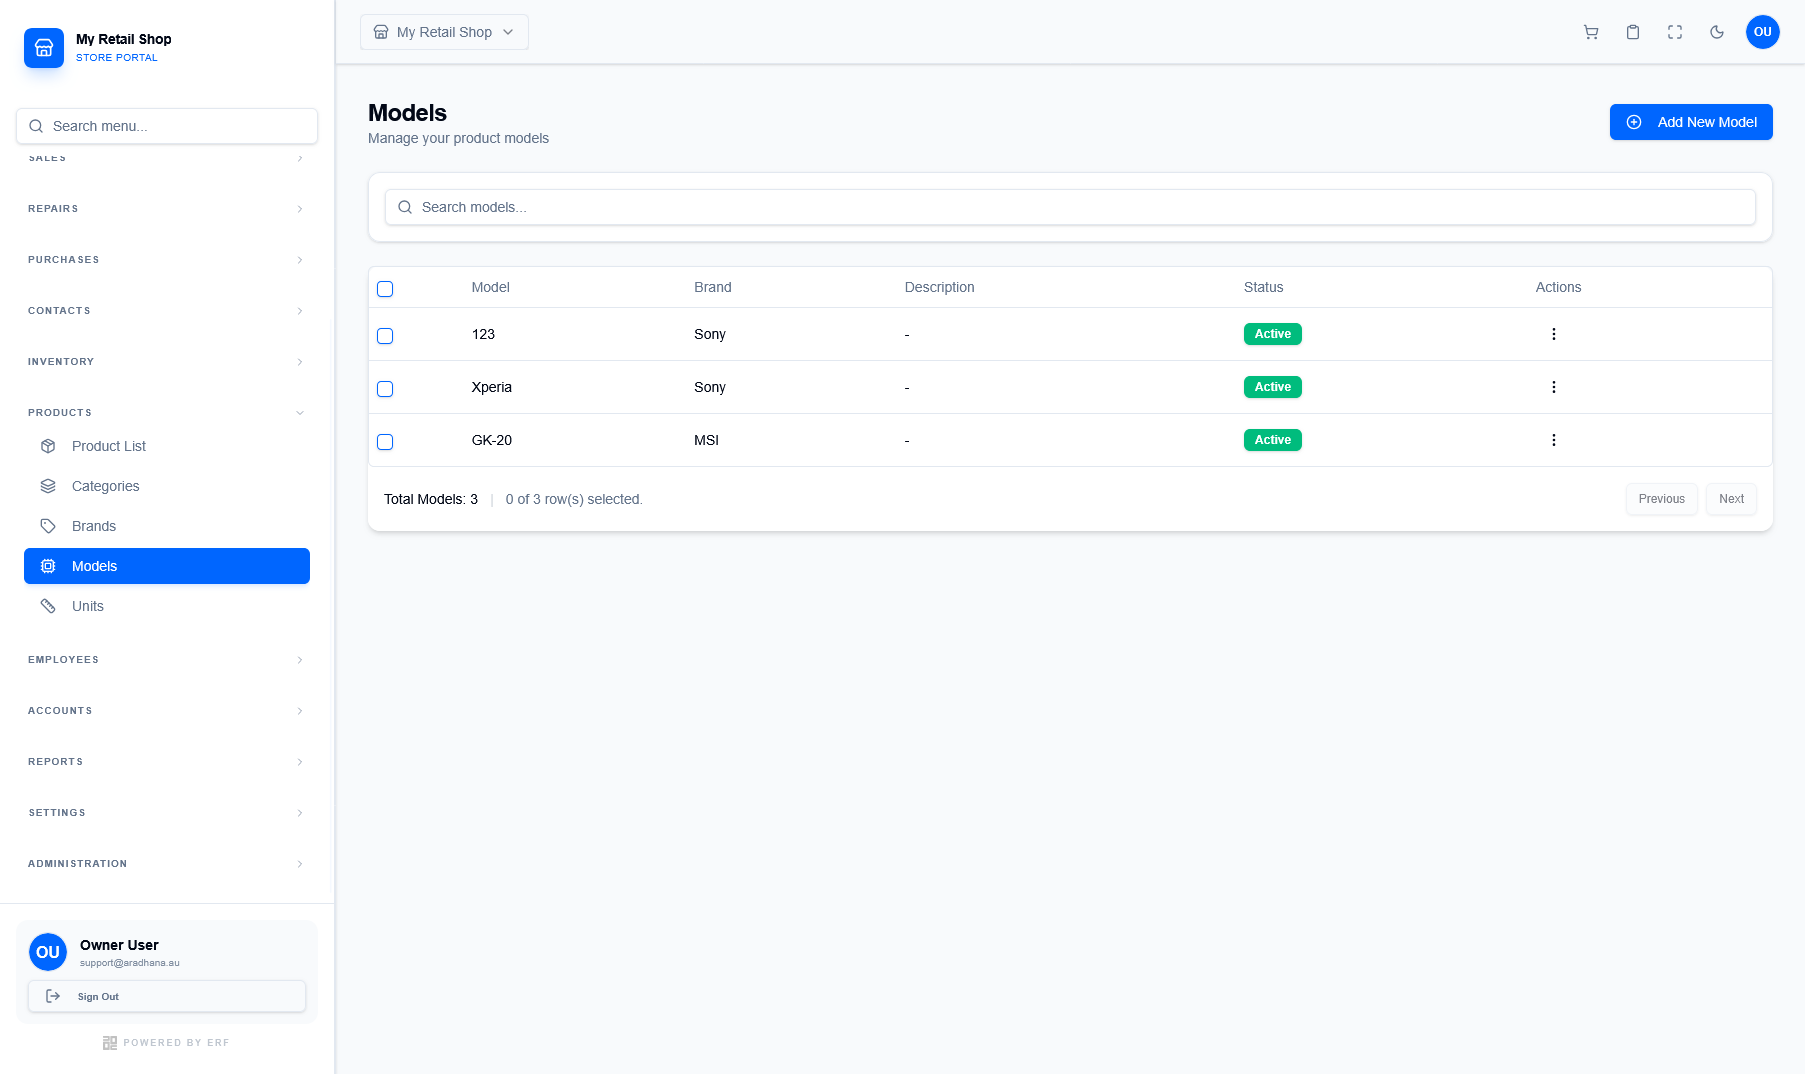Click the Total Models: 3 text
This screenshot has height=1074, width=1805.
coord(431,499)
